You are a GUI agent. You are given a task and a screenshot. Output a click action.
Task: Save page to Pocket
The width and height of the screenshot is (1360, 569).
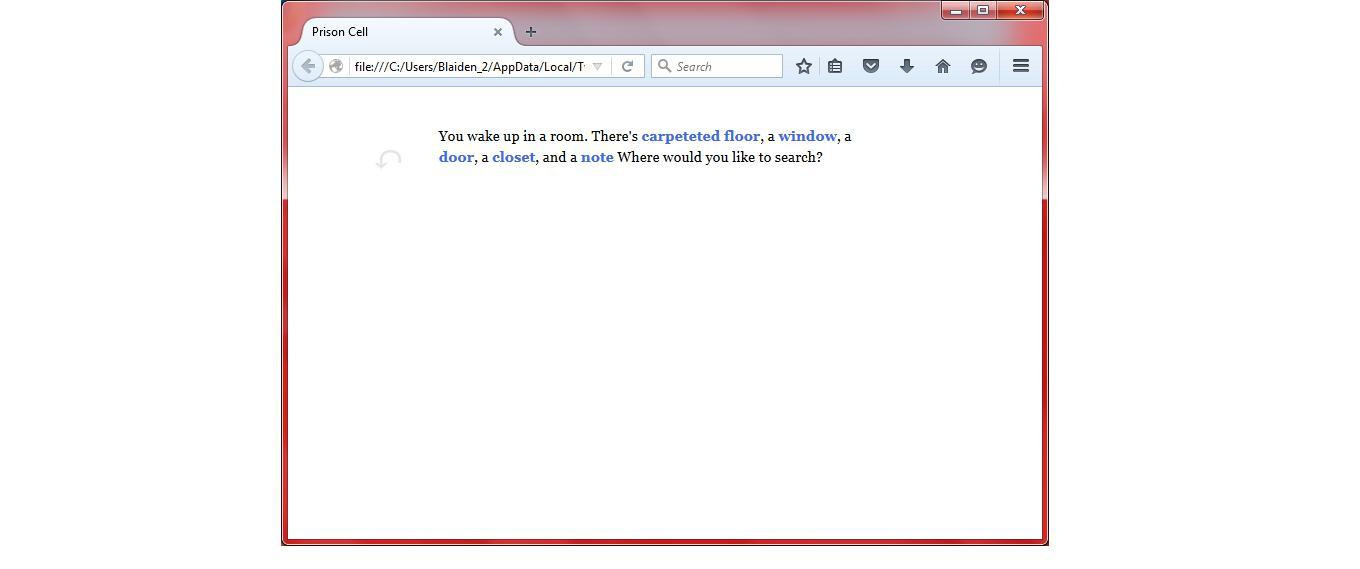point(871,66)
